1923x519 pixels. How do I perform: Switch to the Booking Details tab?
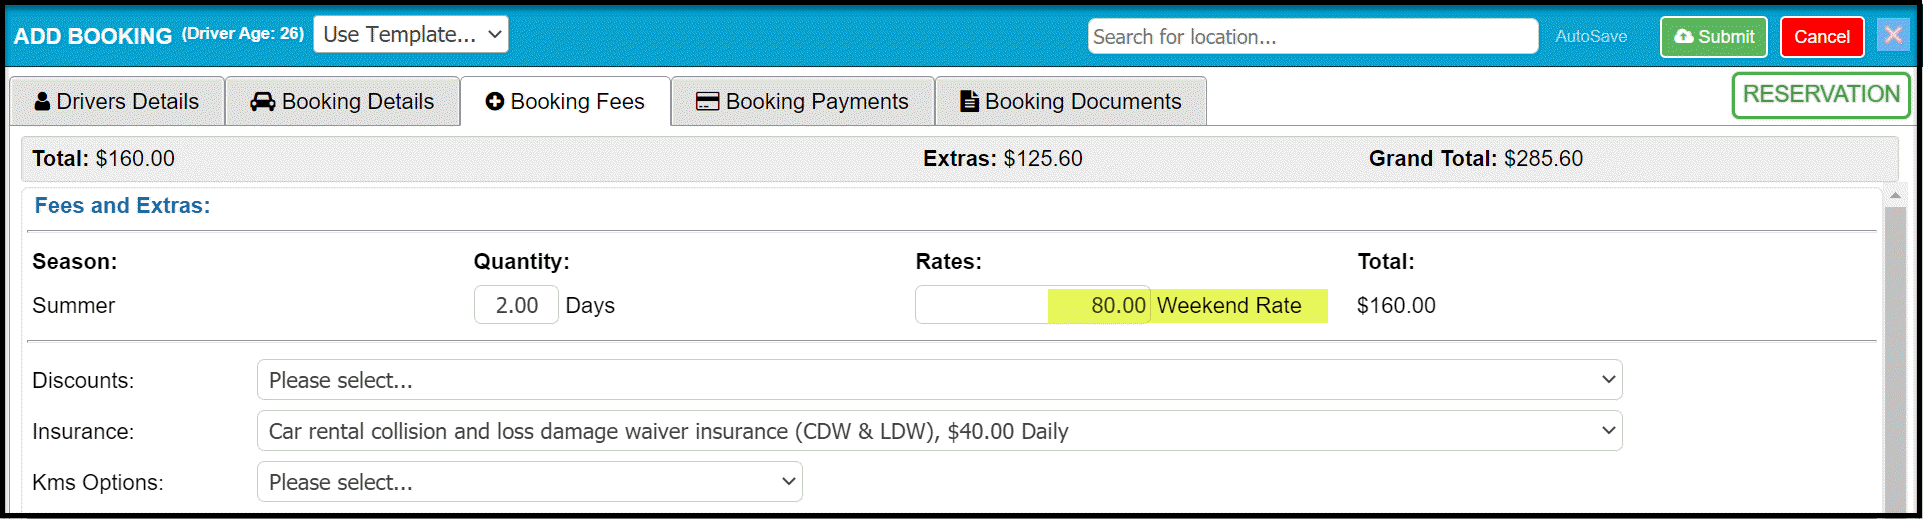point(343,102)
